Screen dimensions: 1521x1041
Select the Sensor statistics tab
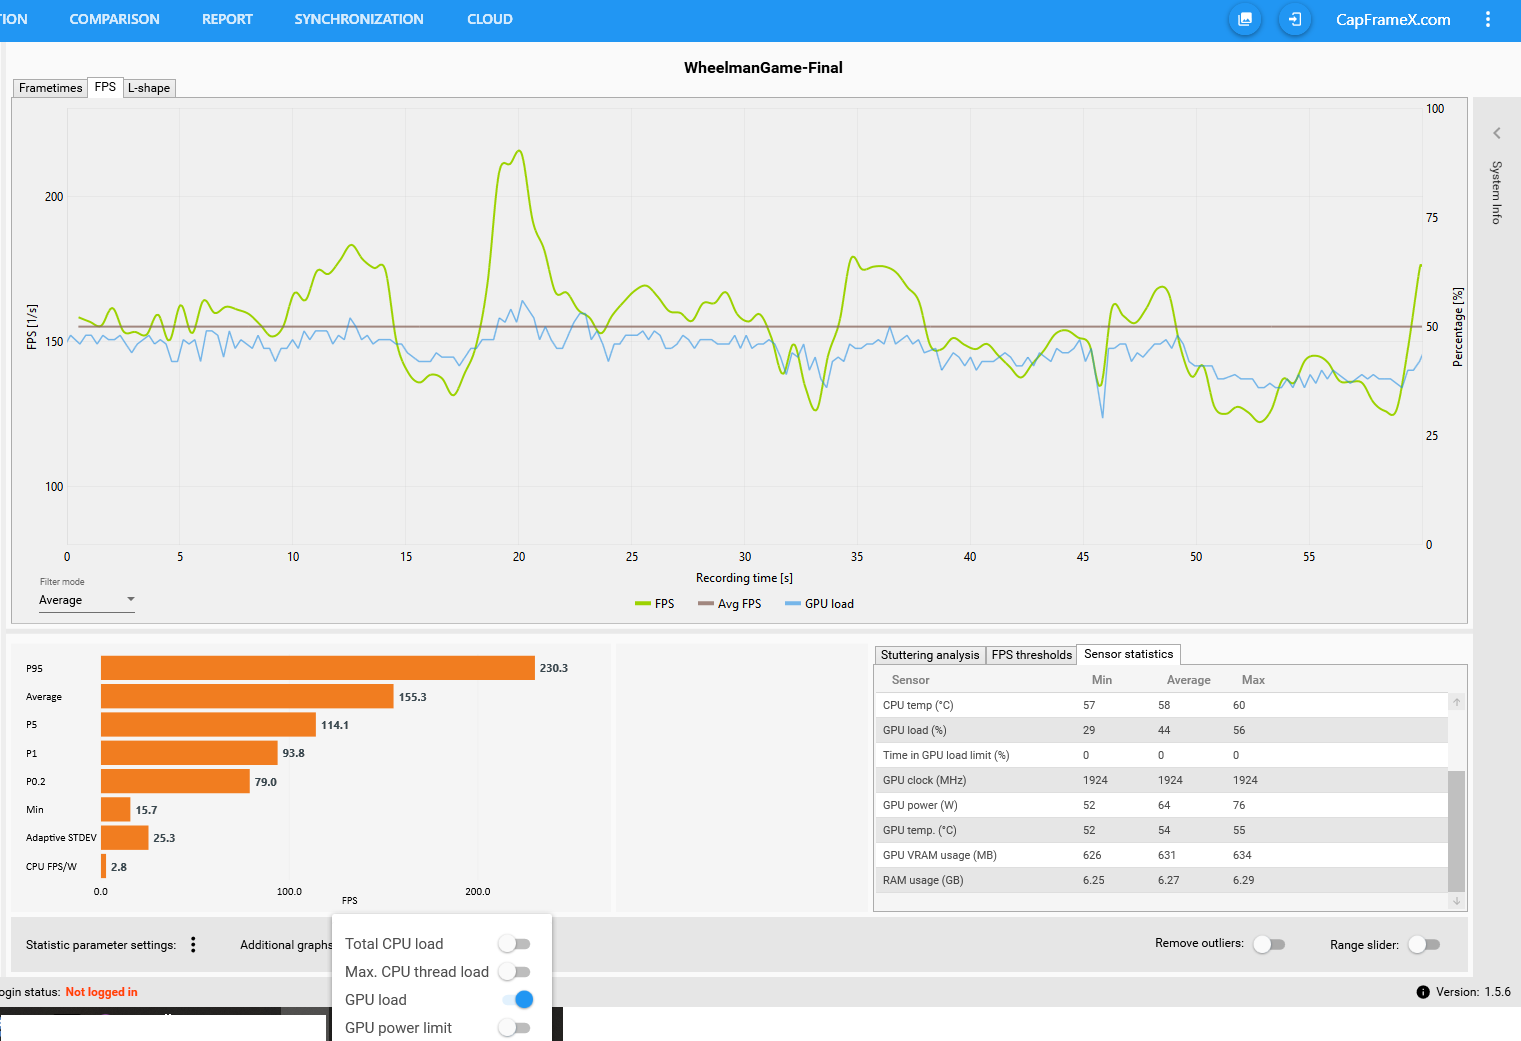click(1128, 654)
